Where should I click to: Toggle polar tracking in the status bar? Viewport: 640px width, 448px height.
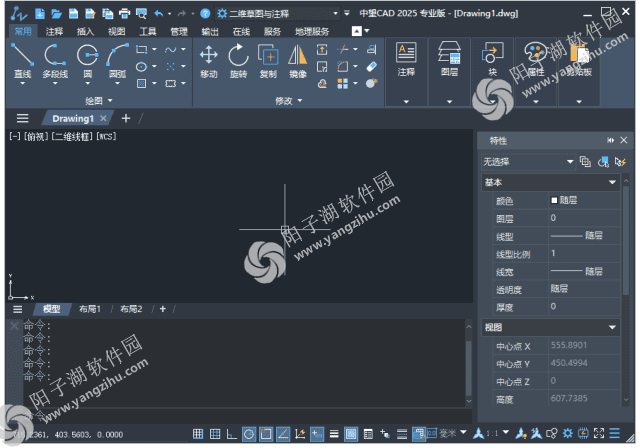pyautogui.click(x=249, y=434)
